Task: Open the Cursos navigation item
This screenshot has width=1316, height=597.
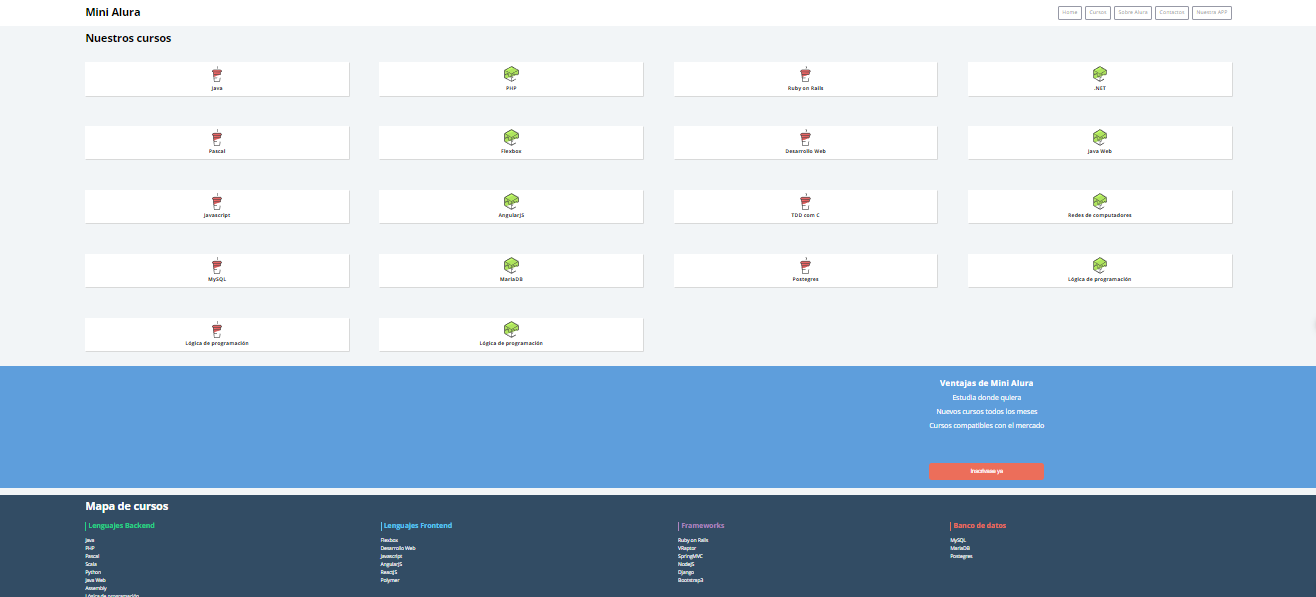Action: (x=1098, y=13)
